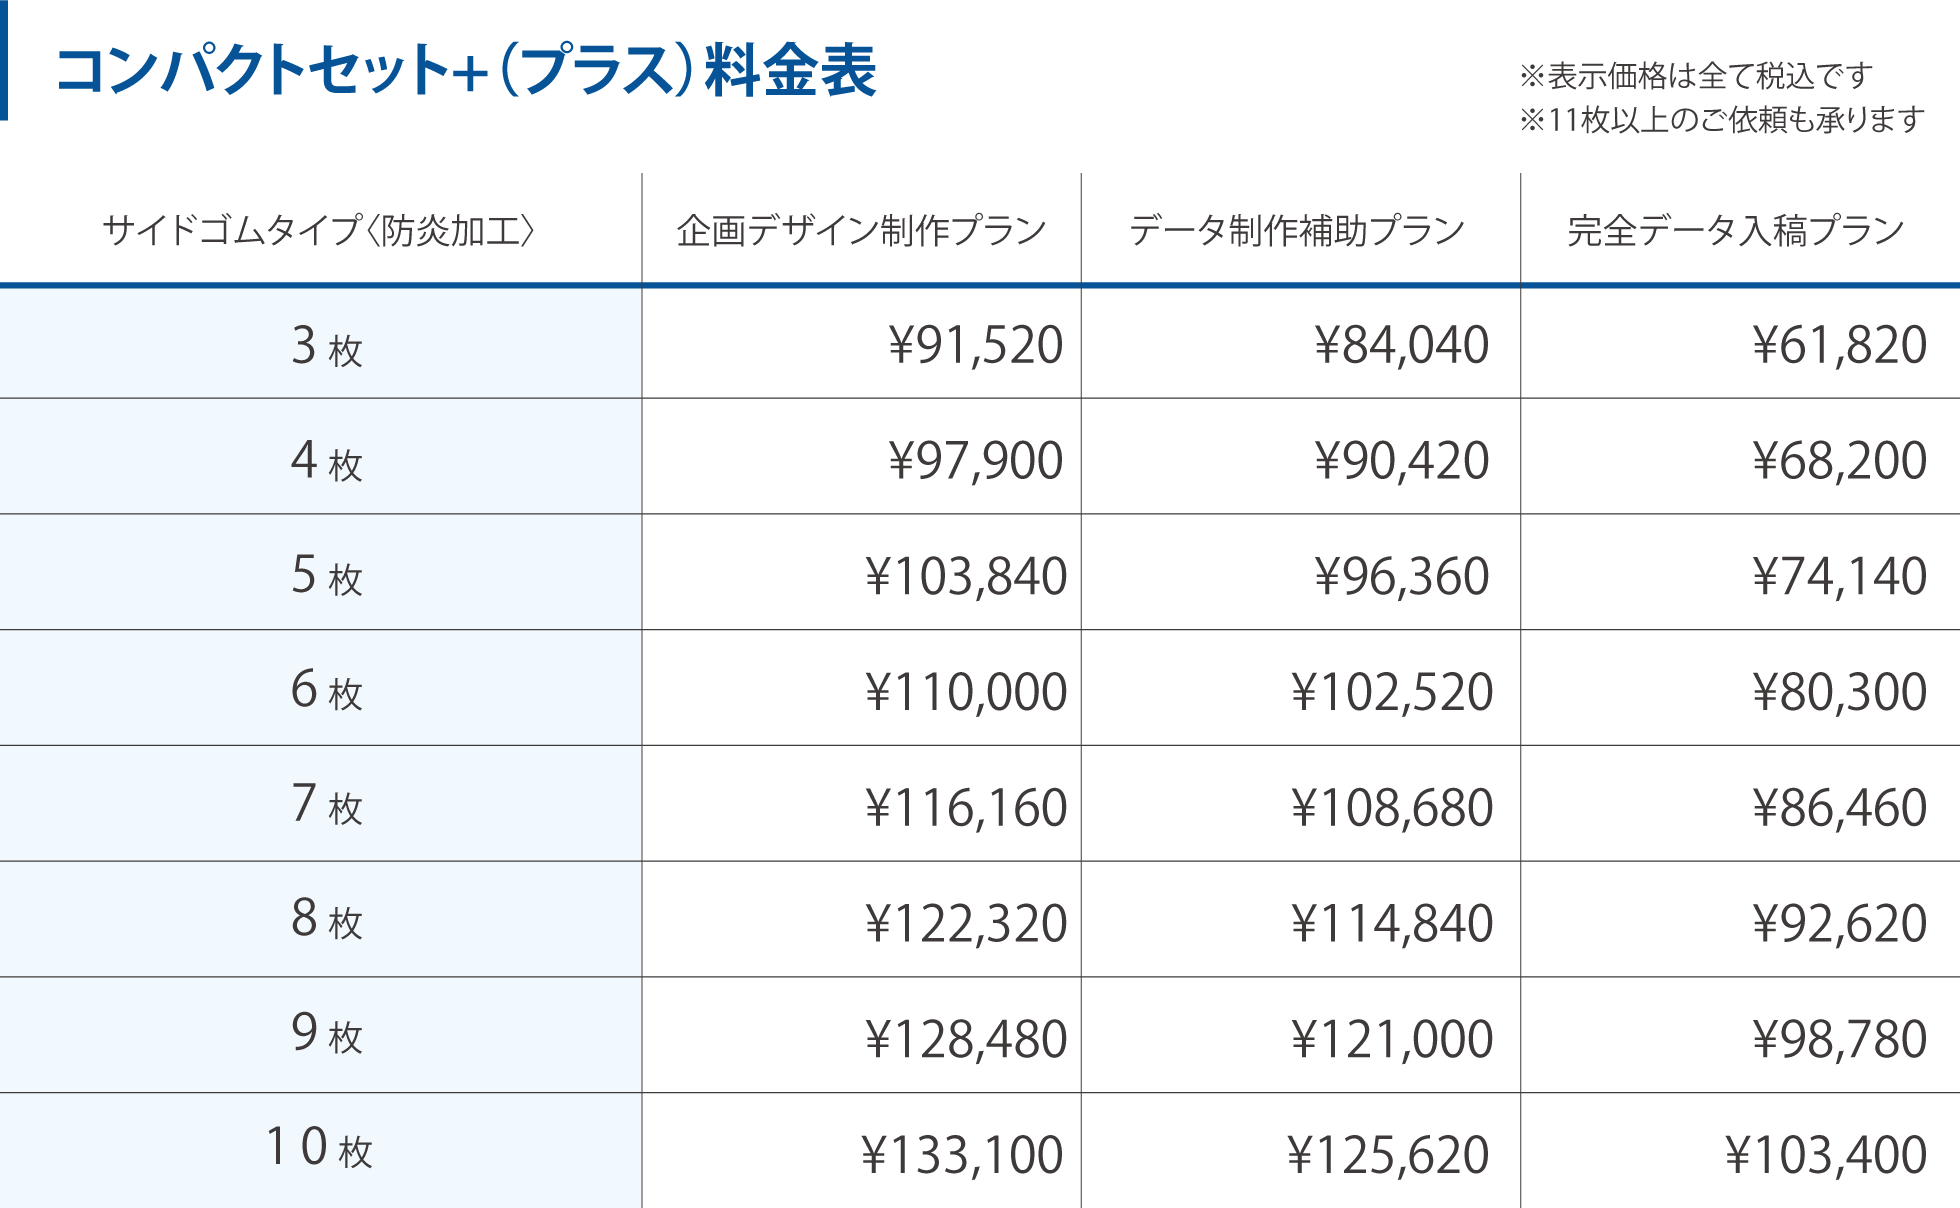Select the ¥103,400 price cell
This screenshot has height=1208, width=1960.
[1826, 1155]
